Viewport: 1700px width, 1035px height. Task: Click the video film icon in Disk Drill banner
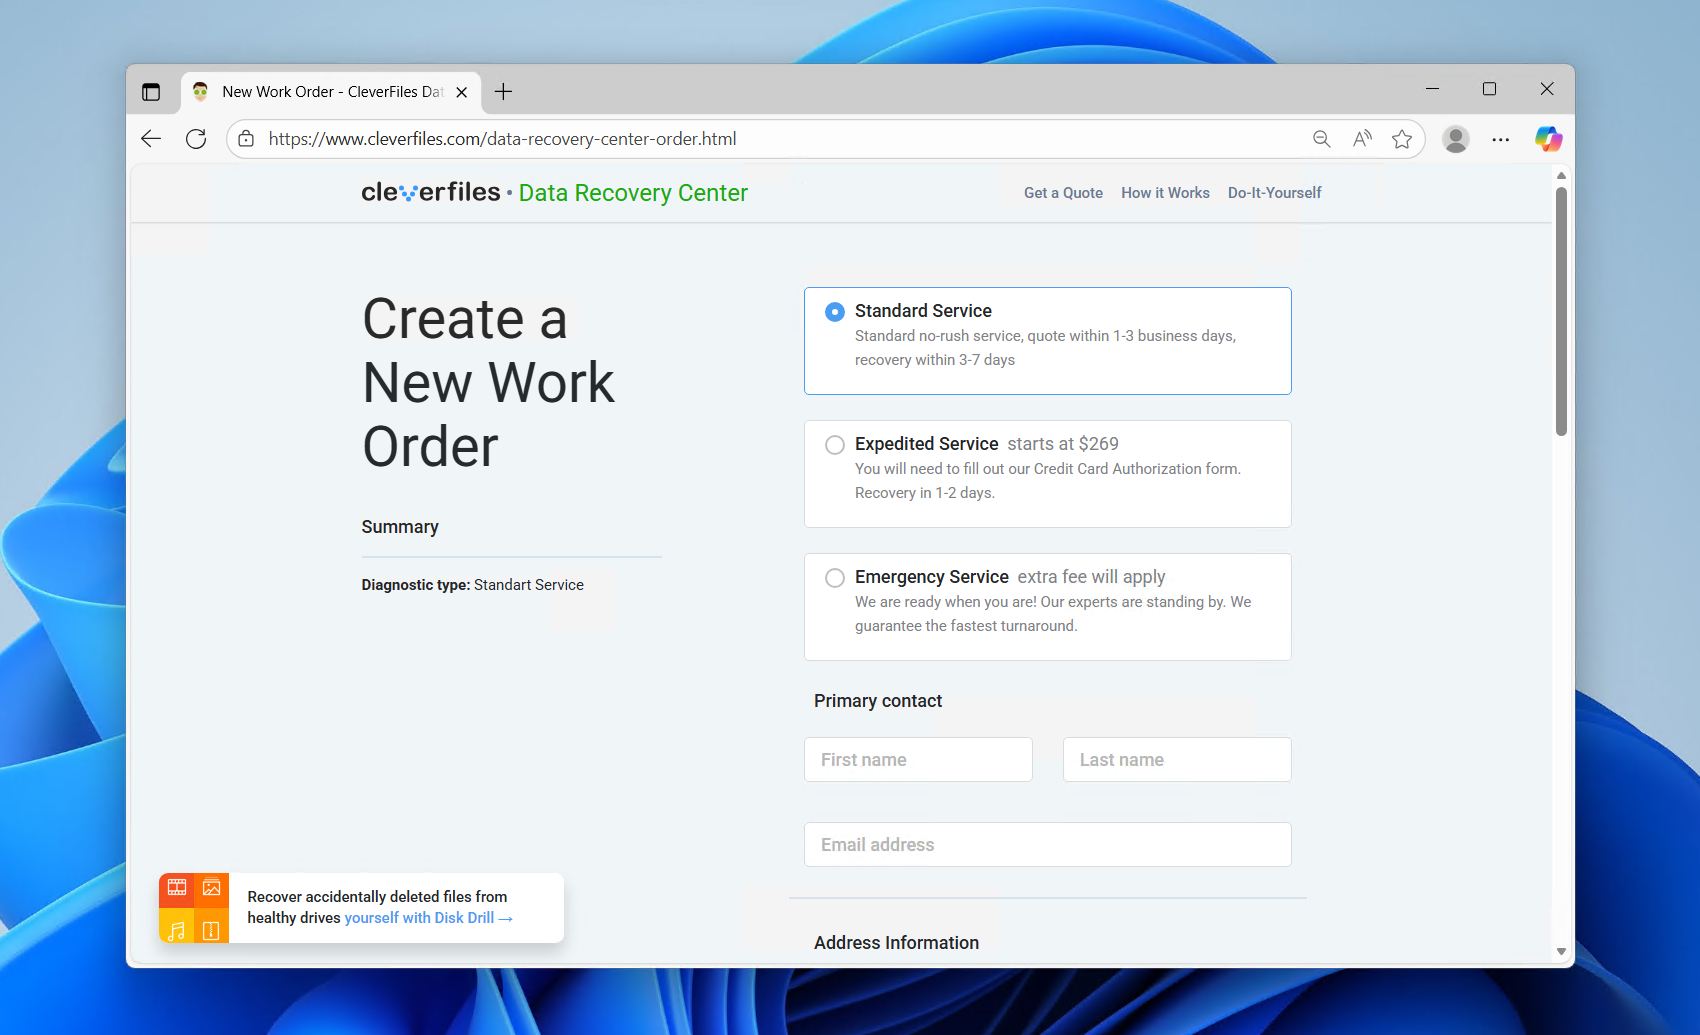click(177, 887)
